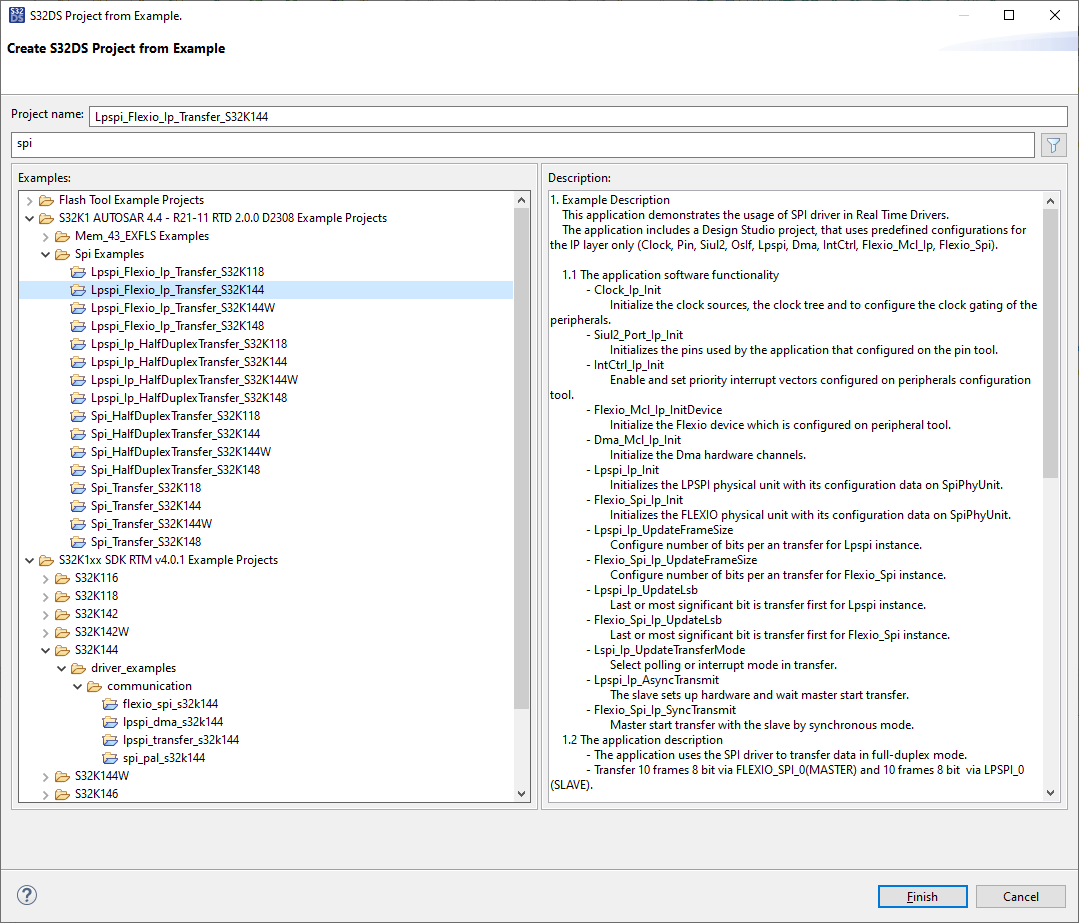This screenshot has height=923, width=1079.
Task: Collapse the driver_examples node
Action: click(62, 667)
